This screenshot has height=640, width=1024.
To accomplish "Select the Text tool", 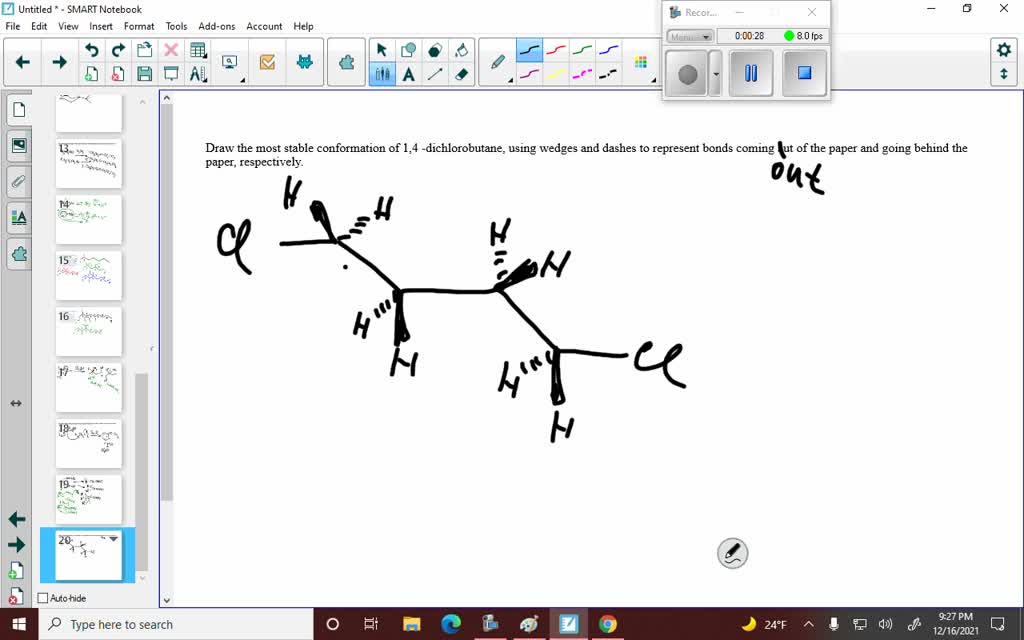I will coord(409,72).
